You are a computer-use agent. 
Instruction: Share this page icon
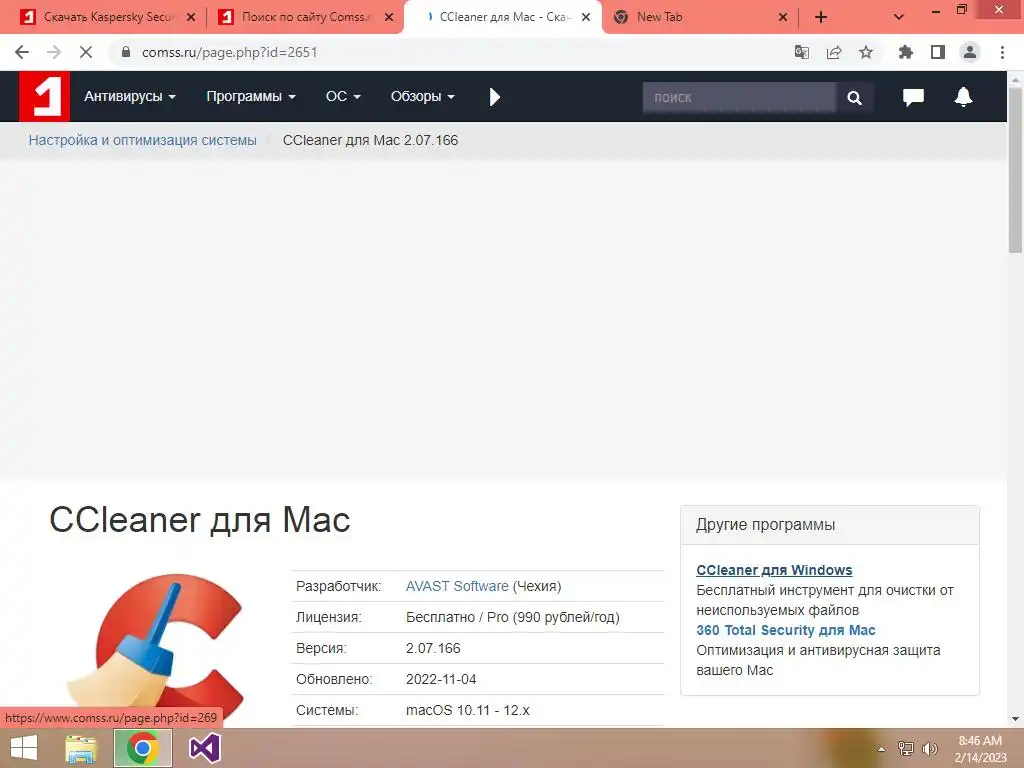(834, 52)
